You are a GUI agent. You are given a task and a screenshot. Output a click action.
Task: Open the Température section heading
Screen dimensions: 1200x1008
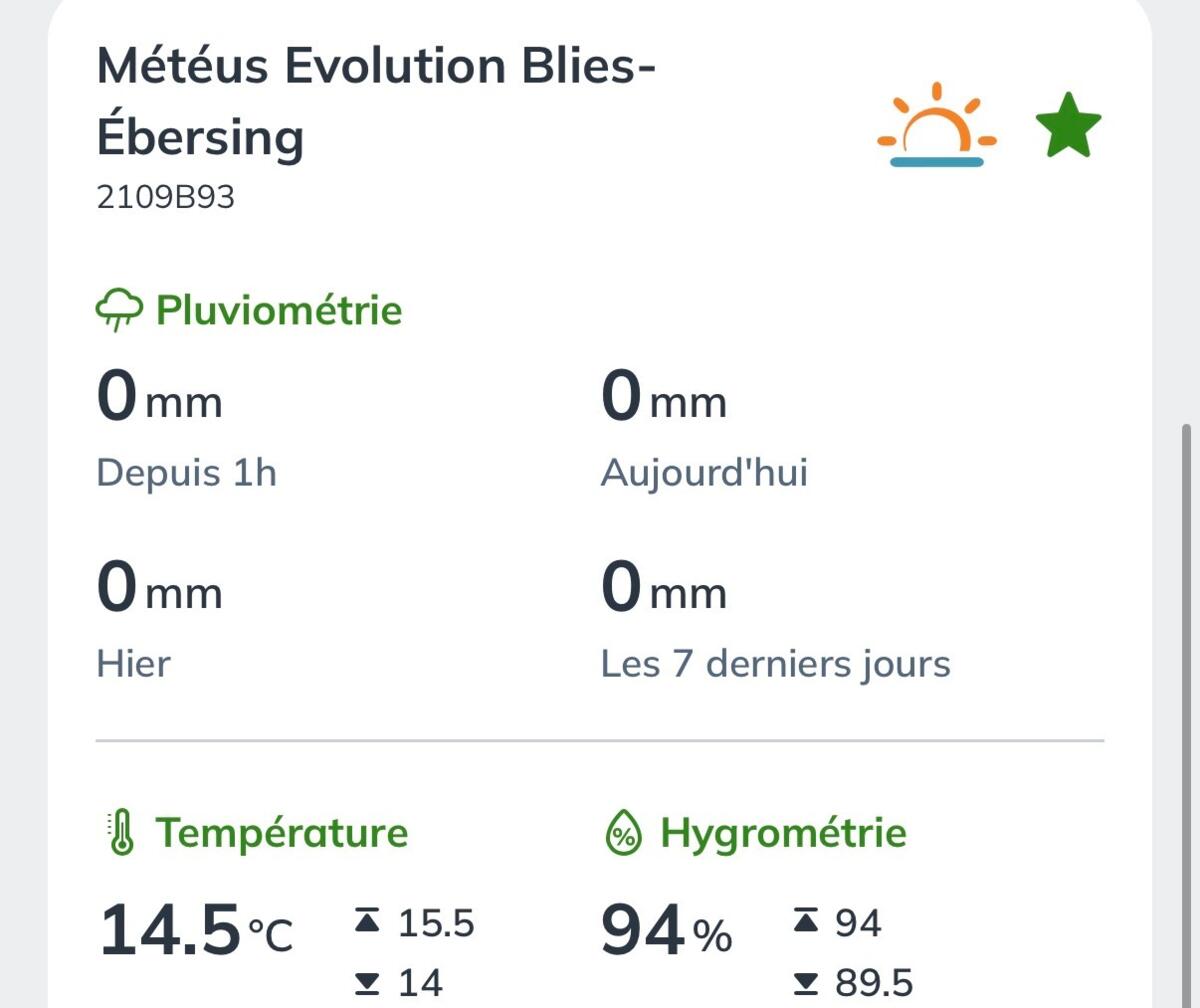point(282,833)
